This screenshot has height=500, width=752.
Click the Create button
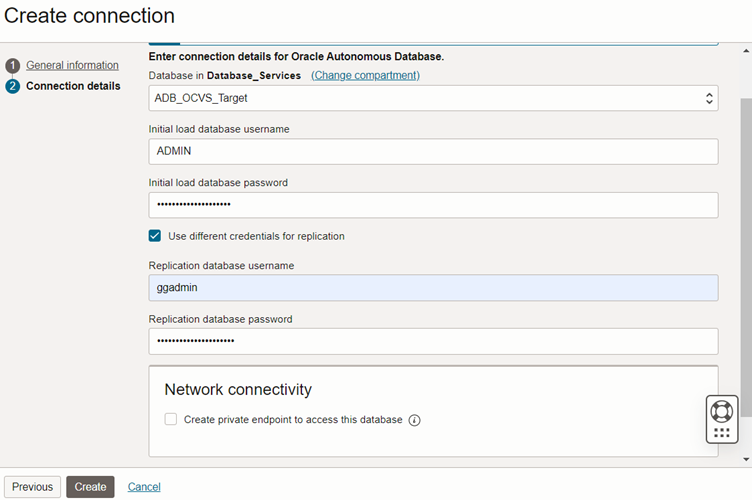pos(90,487)
